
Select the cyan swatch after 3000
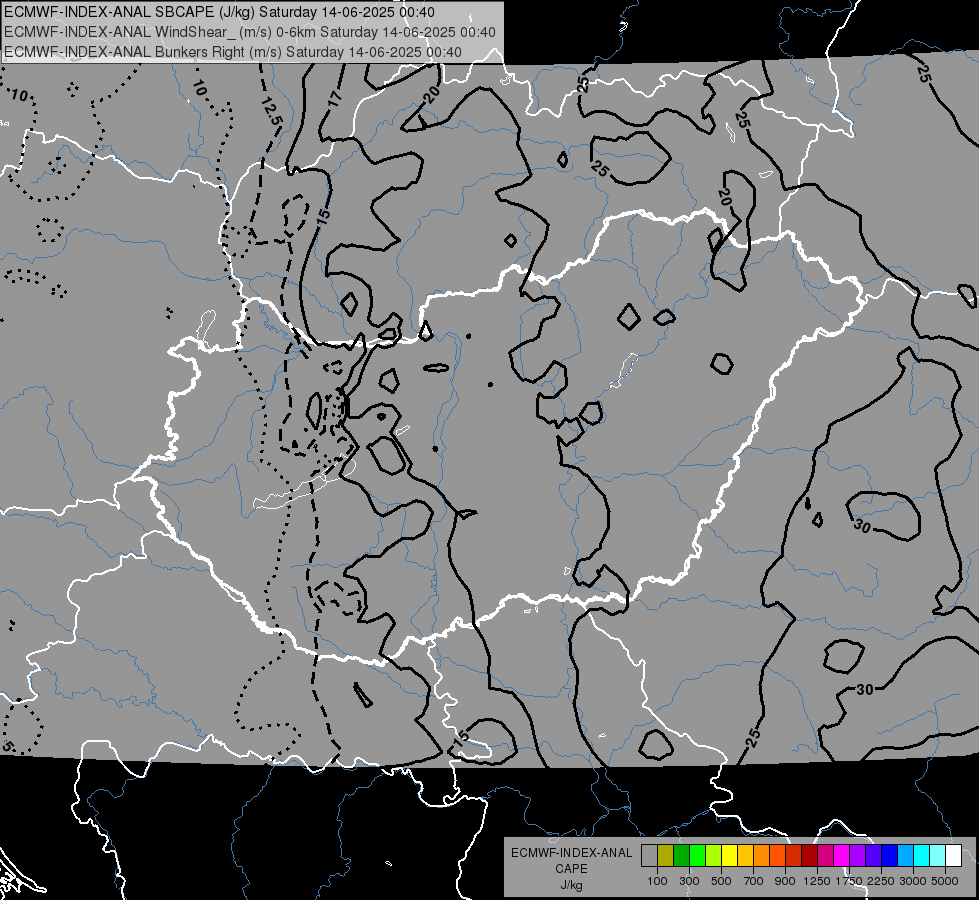(x=922, y=855)
